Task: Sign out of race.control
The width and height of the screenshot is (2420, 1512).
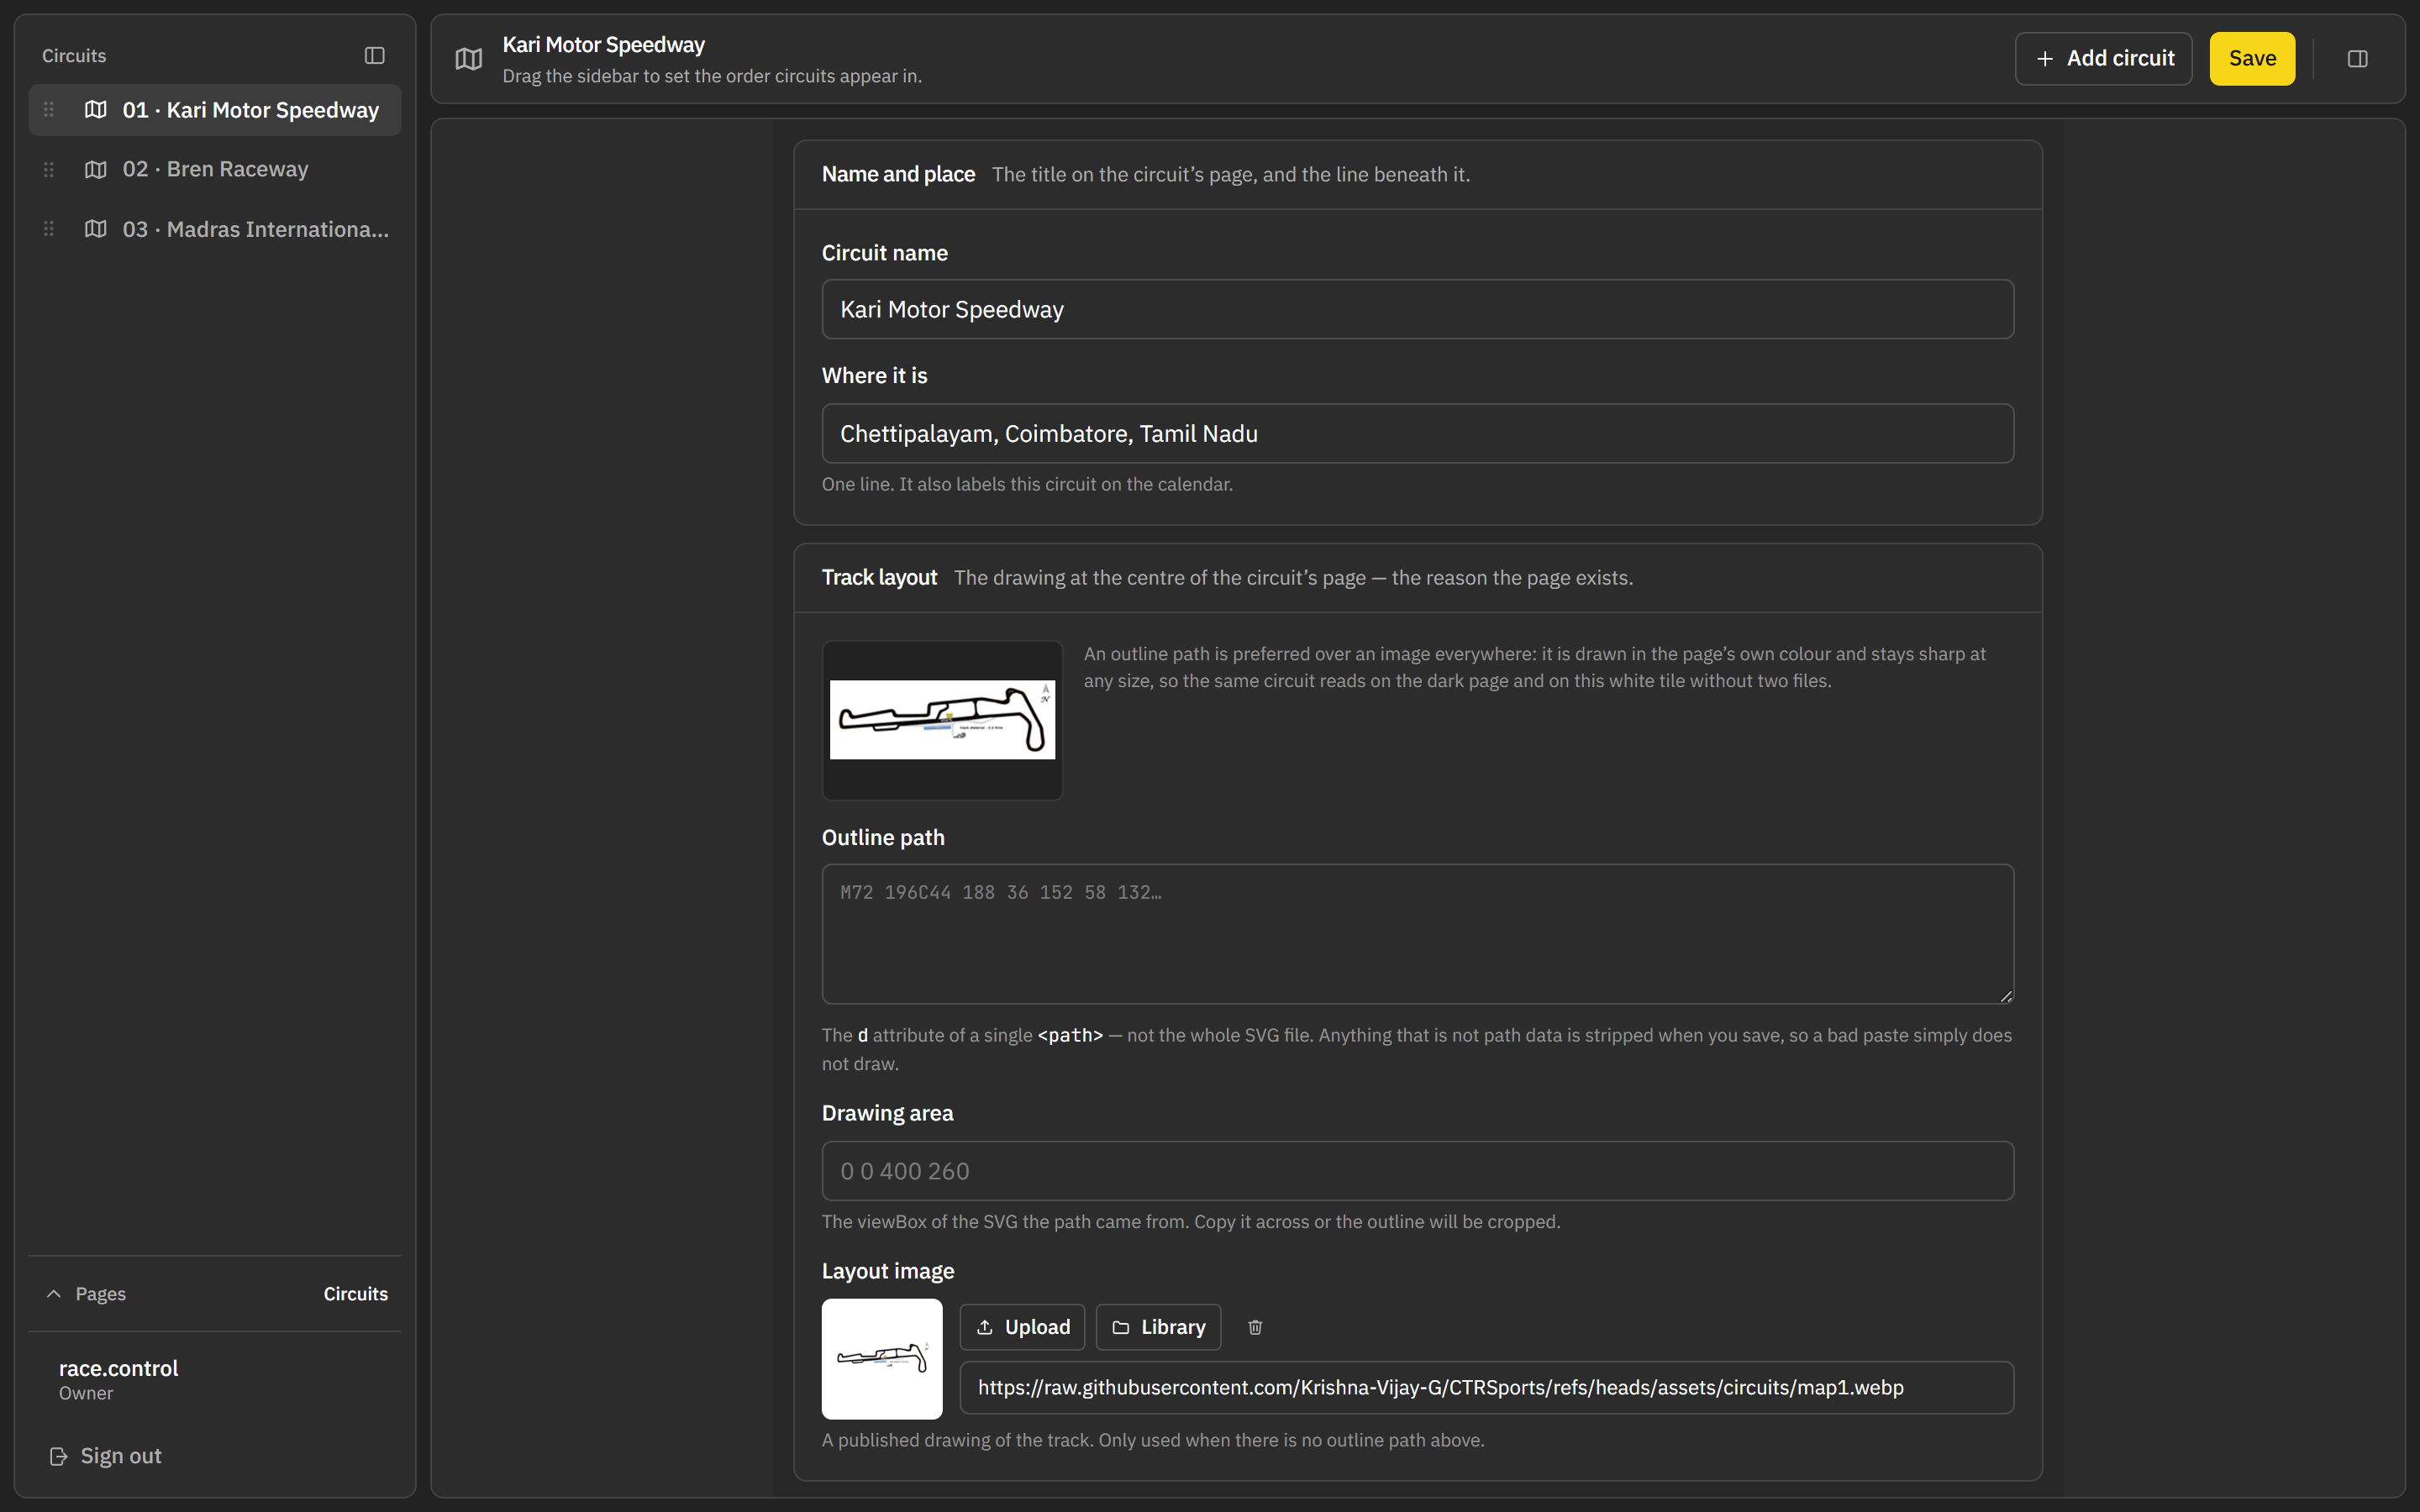Action: coord(105,1456)
